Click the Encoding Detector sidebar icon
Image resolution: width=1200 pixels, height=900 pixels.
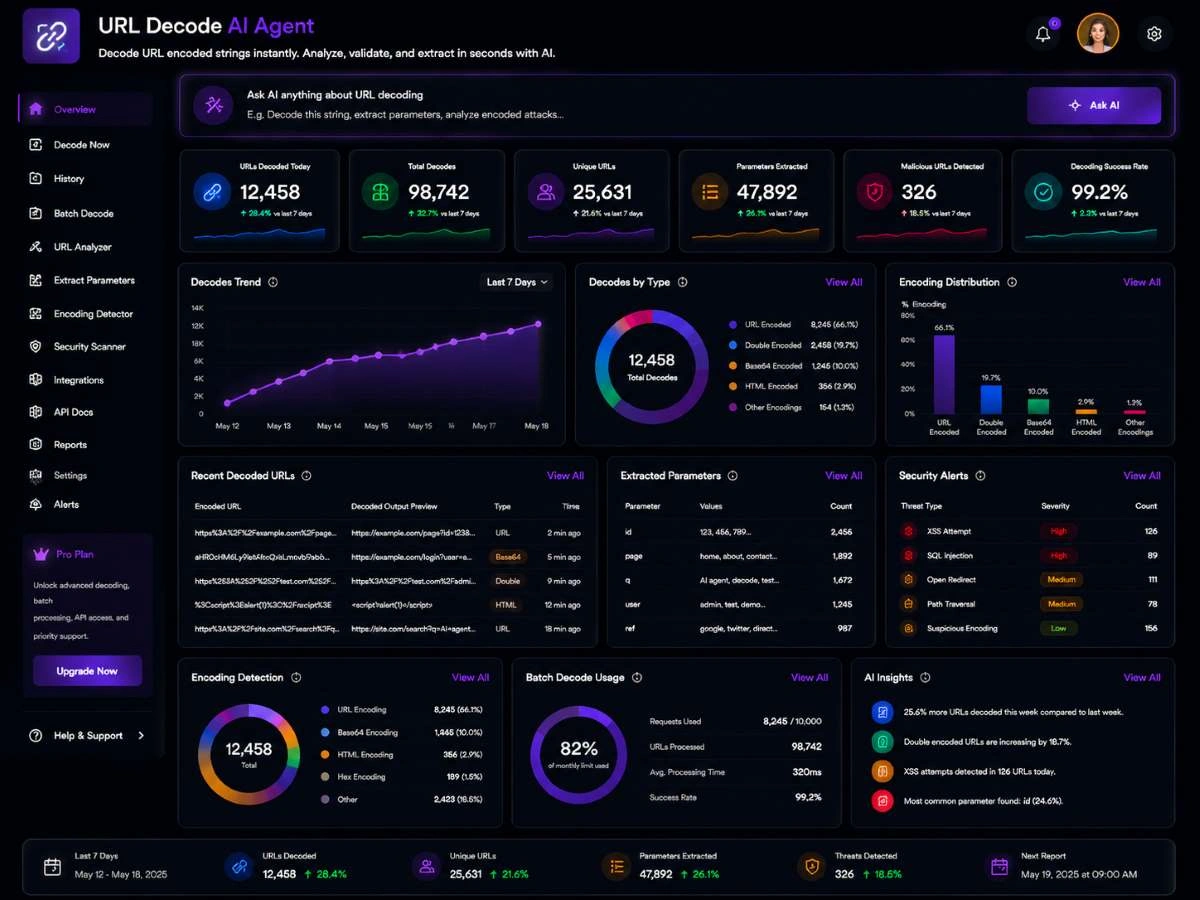[35, 313]
